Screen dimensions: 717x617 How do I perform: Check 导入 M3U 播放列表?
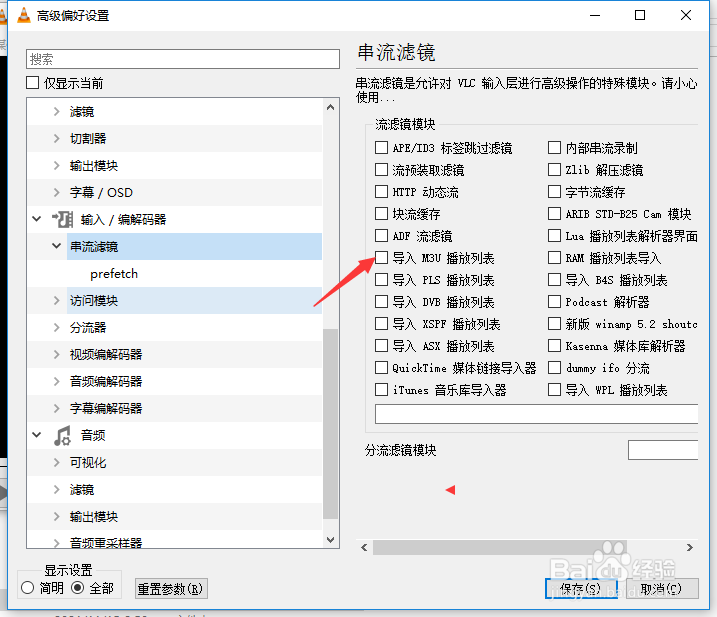click(381, 258)
